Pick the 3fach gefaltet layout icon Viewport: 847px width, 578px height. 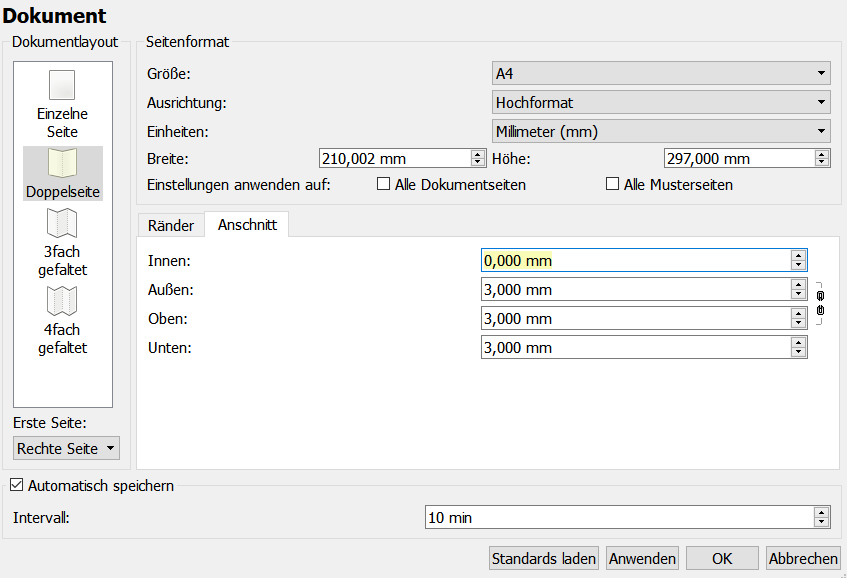[x=62, y=224]
